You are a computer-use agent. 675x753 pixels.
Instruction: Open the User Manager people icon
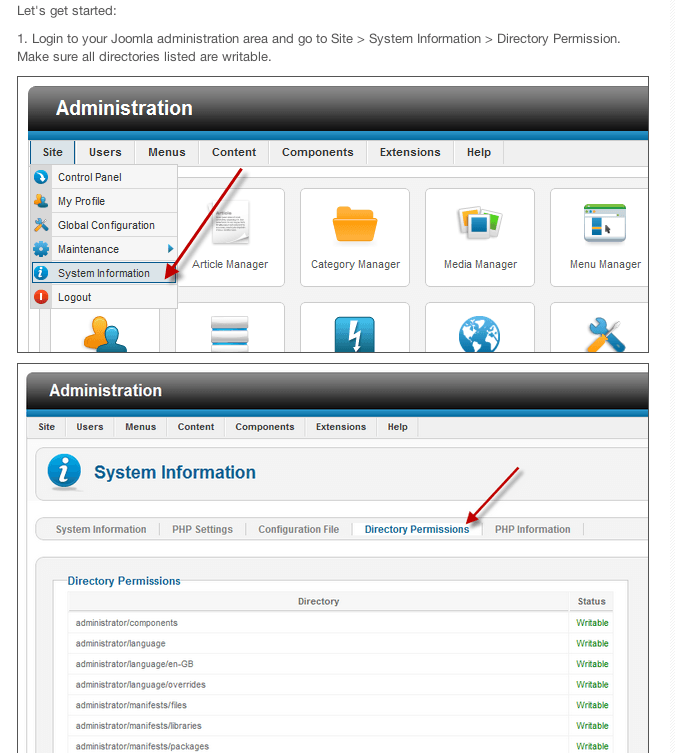pyautogui.click(x=105, y=334)
